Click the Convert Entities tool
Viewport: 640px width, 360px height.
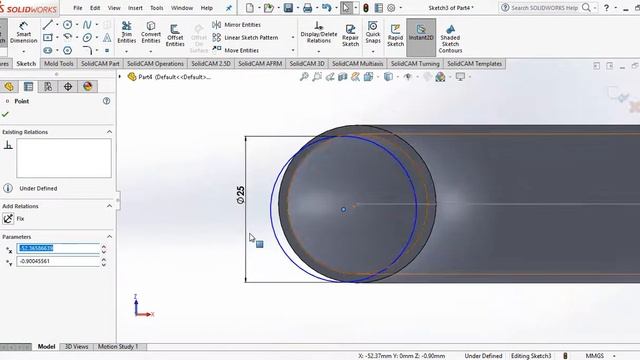click(151, 33)
